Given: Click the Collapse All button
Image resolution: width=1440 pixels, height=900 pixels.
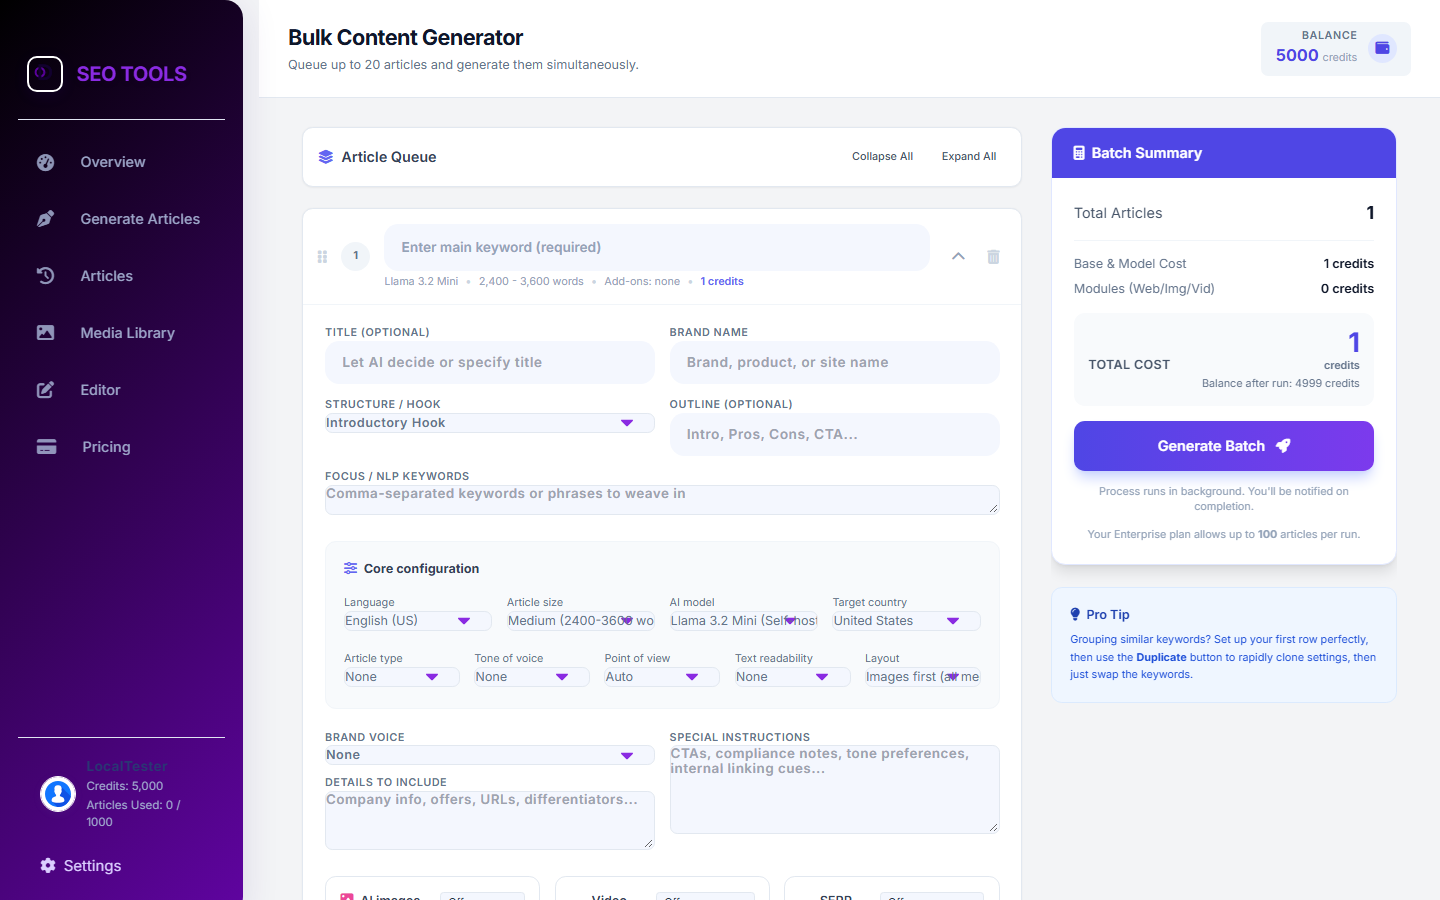Looking at the screenshot, I should [x=882, y=157].
